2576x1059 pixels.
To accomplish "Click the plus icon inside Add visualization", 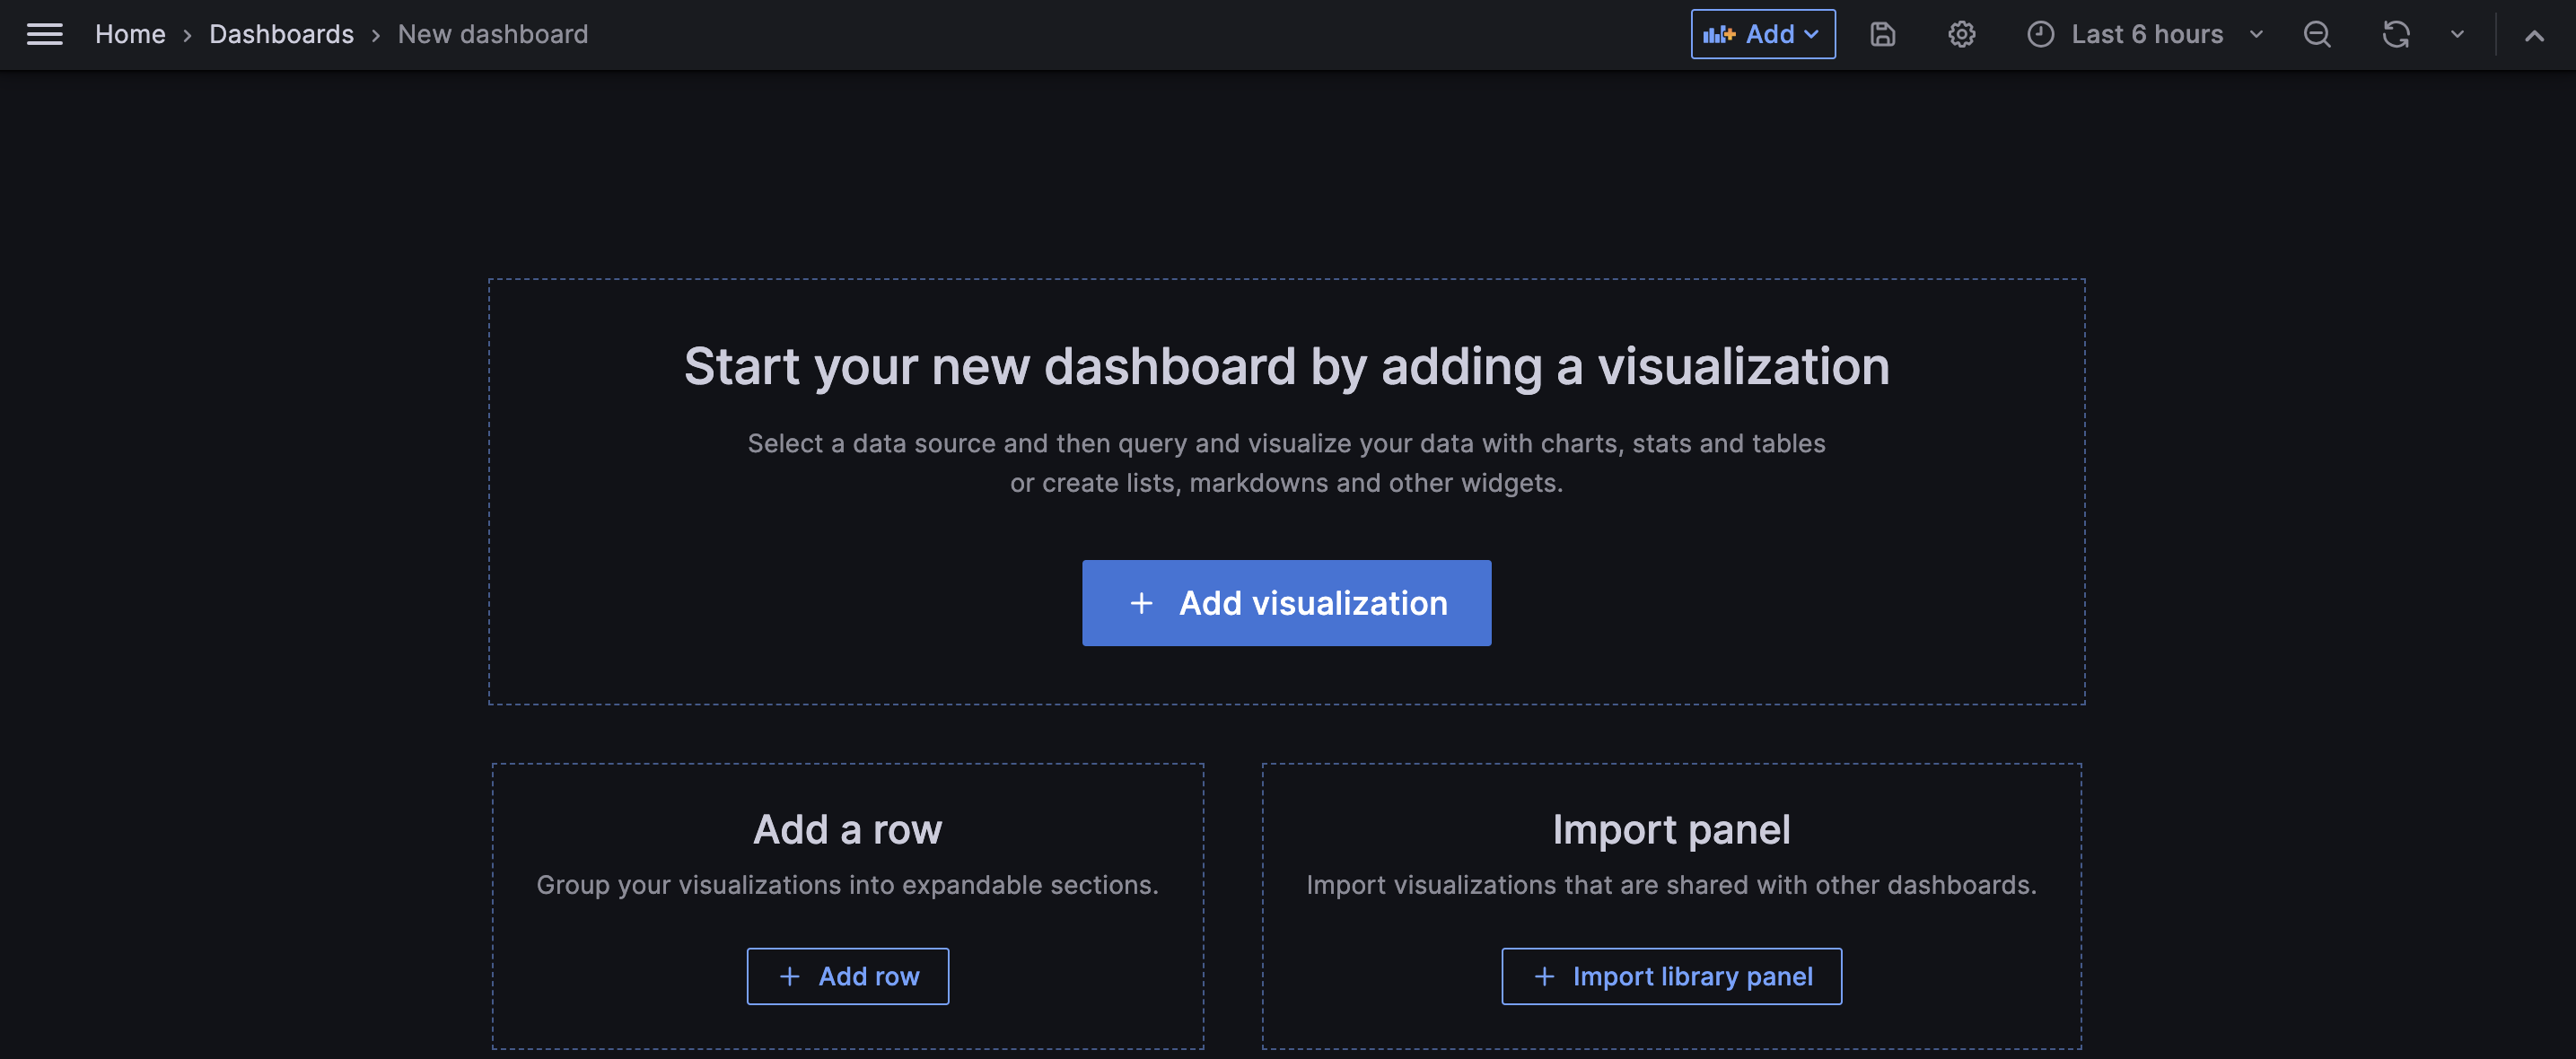I will pyautogui.click(x=1142, y=603).
